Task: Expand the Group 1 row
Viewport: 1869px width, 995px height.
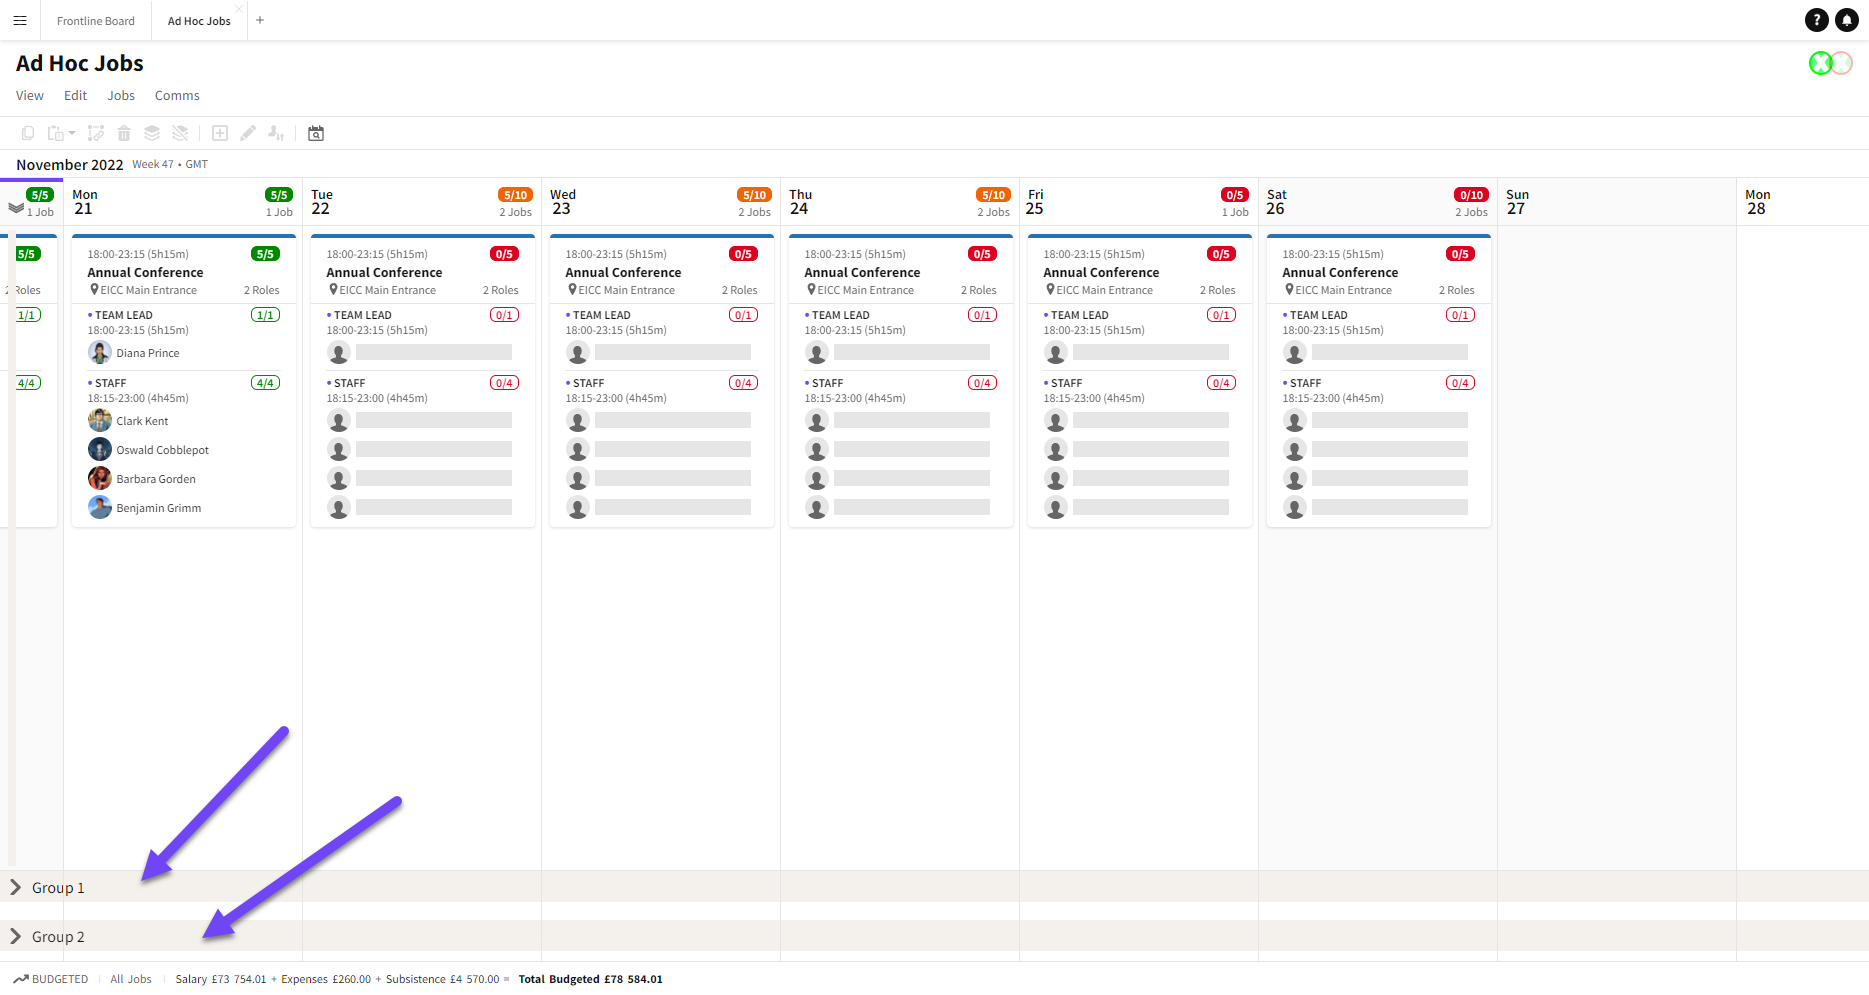Action: [x=15, y=887]
